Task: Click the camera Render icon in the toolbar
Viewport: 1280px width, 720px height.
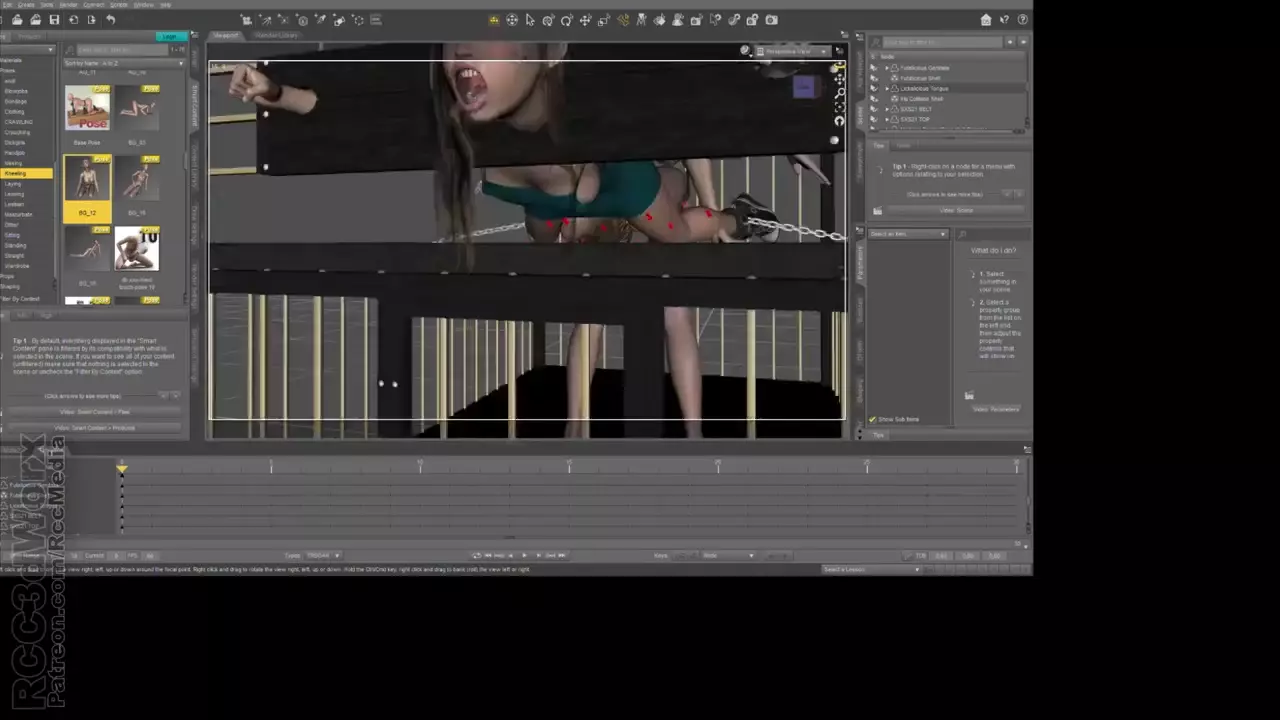Action: [771, 20]
